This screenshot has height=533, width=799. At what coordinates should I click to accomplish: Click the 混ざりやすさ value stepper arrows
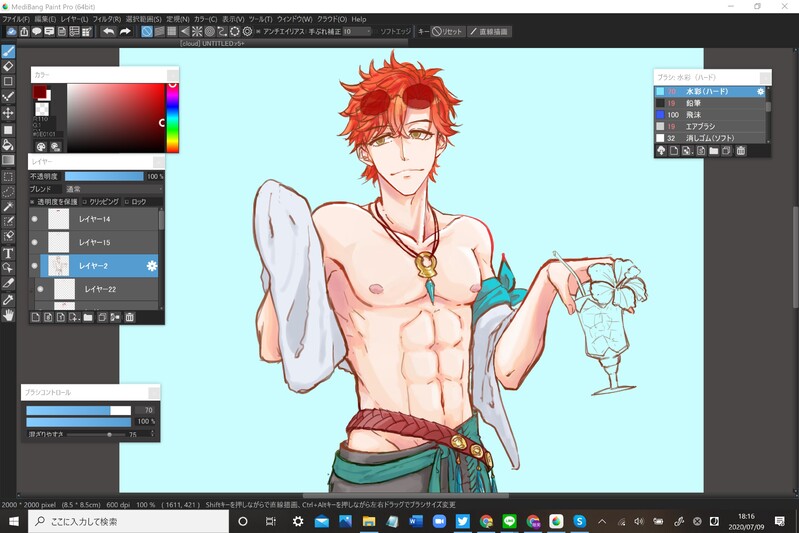tap(152, 434)
